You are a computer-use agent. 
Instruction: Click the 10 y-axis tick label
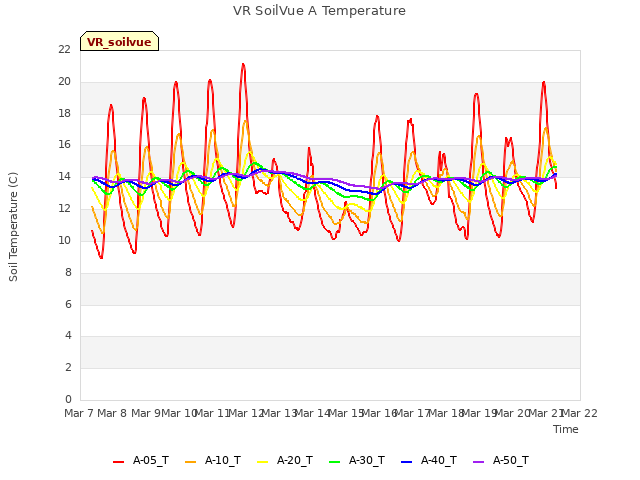tap(64, 240)
